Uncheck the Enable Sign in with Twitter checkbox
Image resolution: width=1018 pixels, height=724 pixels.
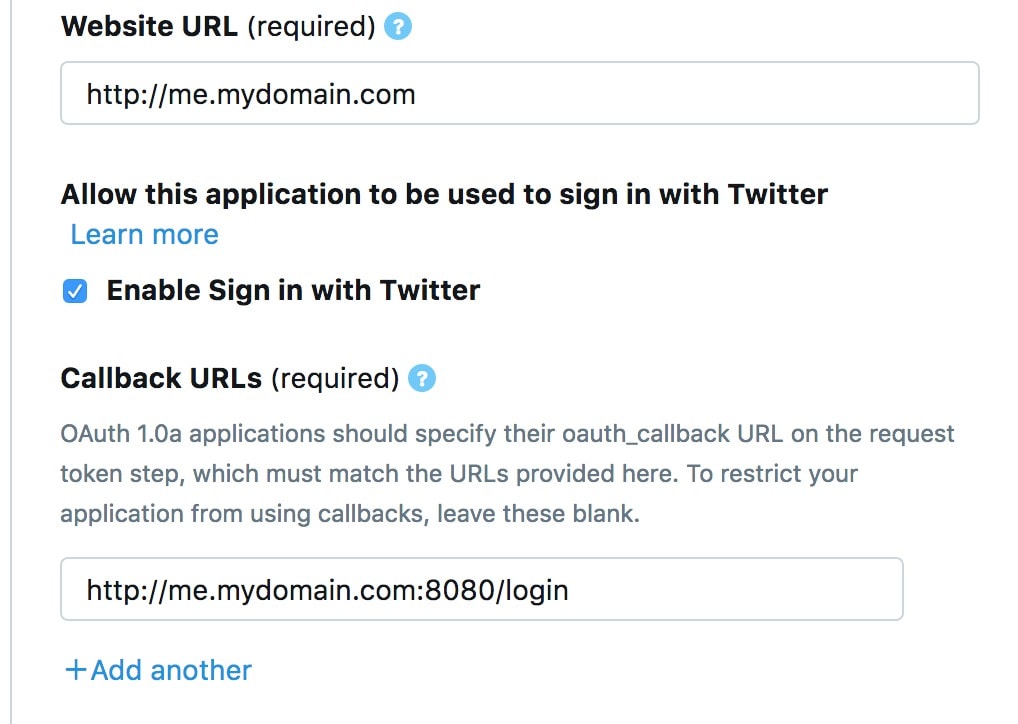[x=75, y=291]
